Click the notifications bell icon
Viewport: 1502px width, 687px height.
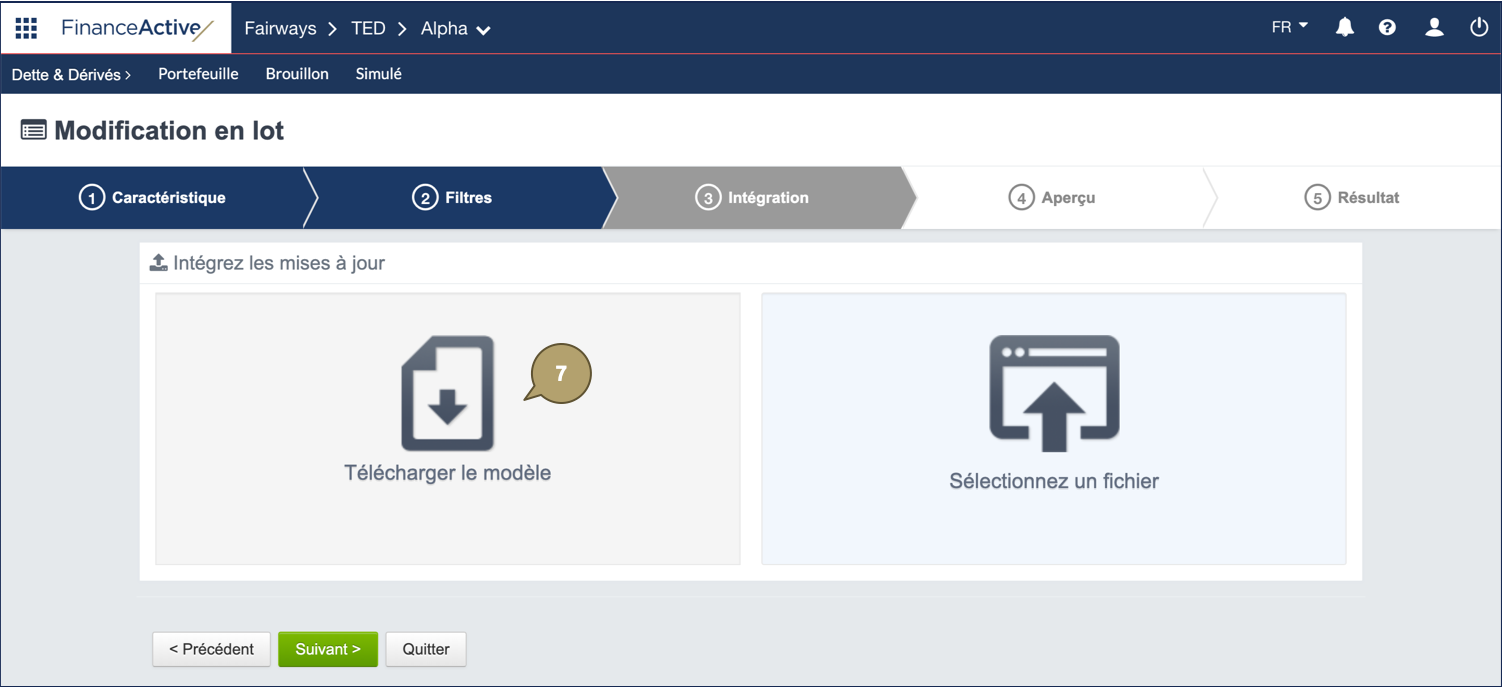(1345, 28)
